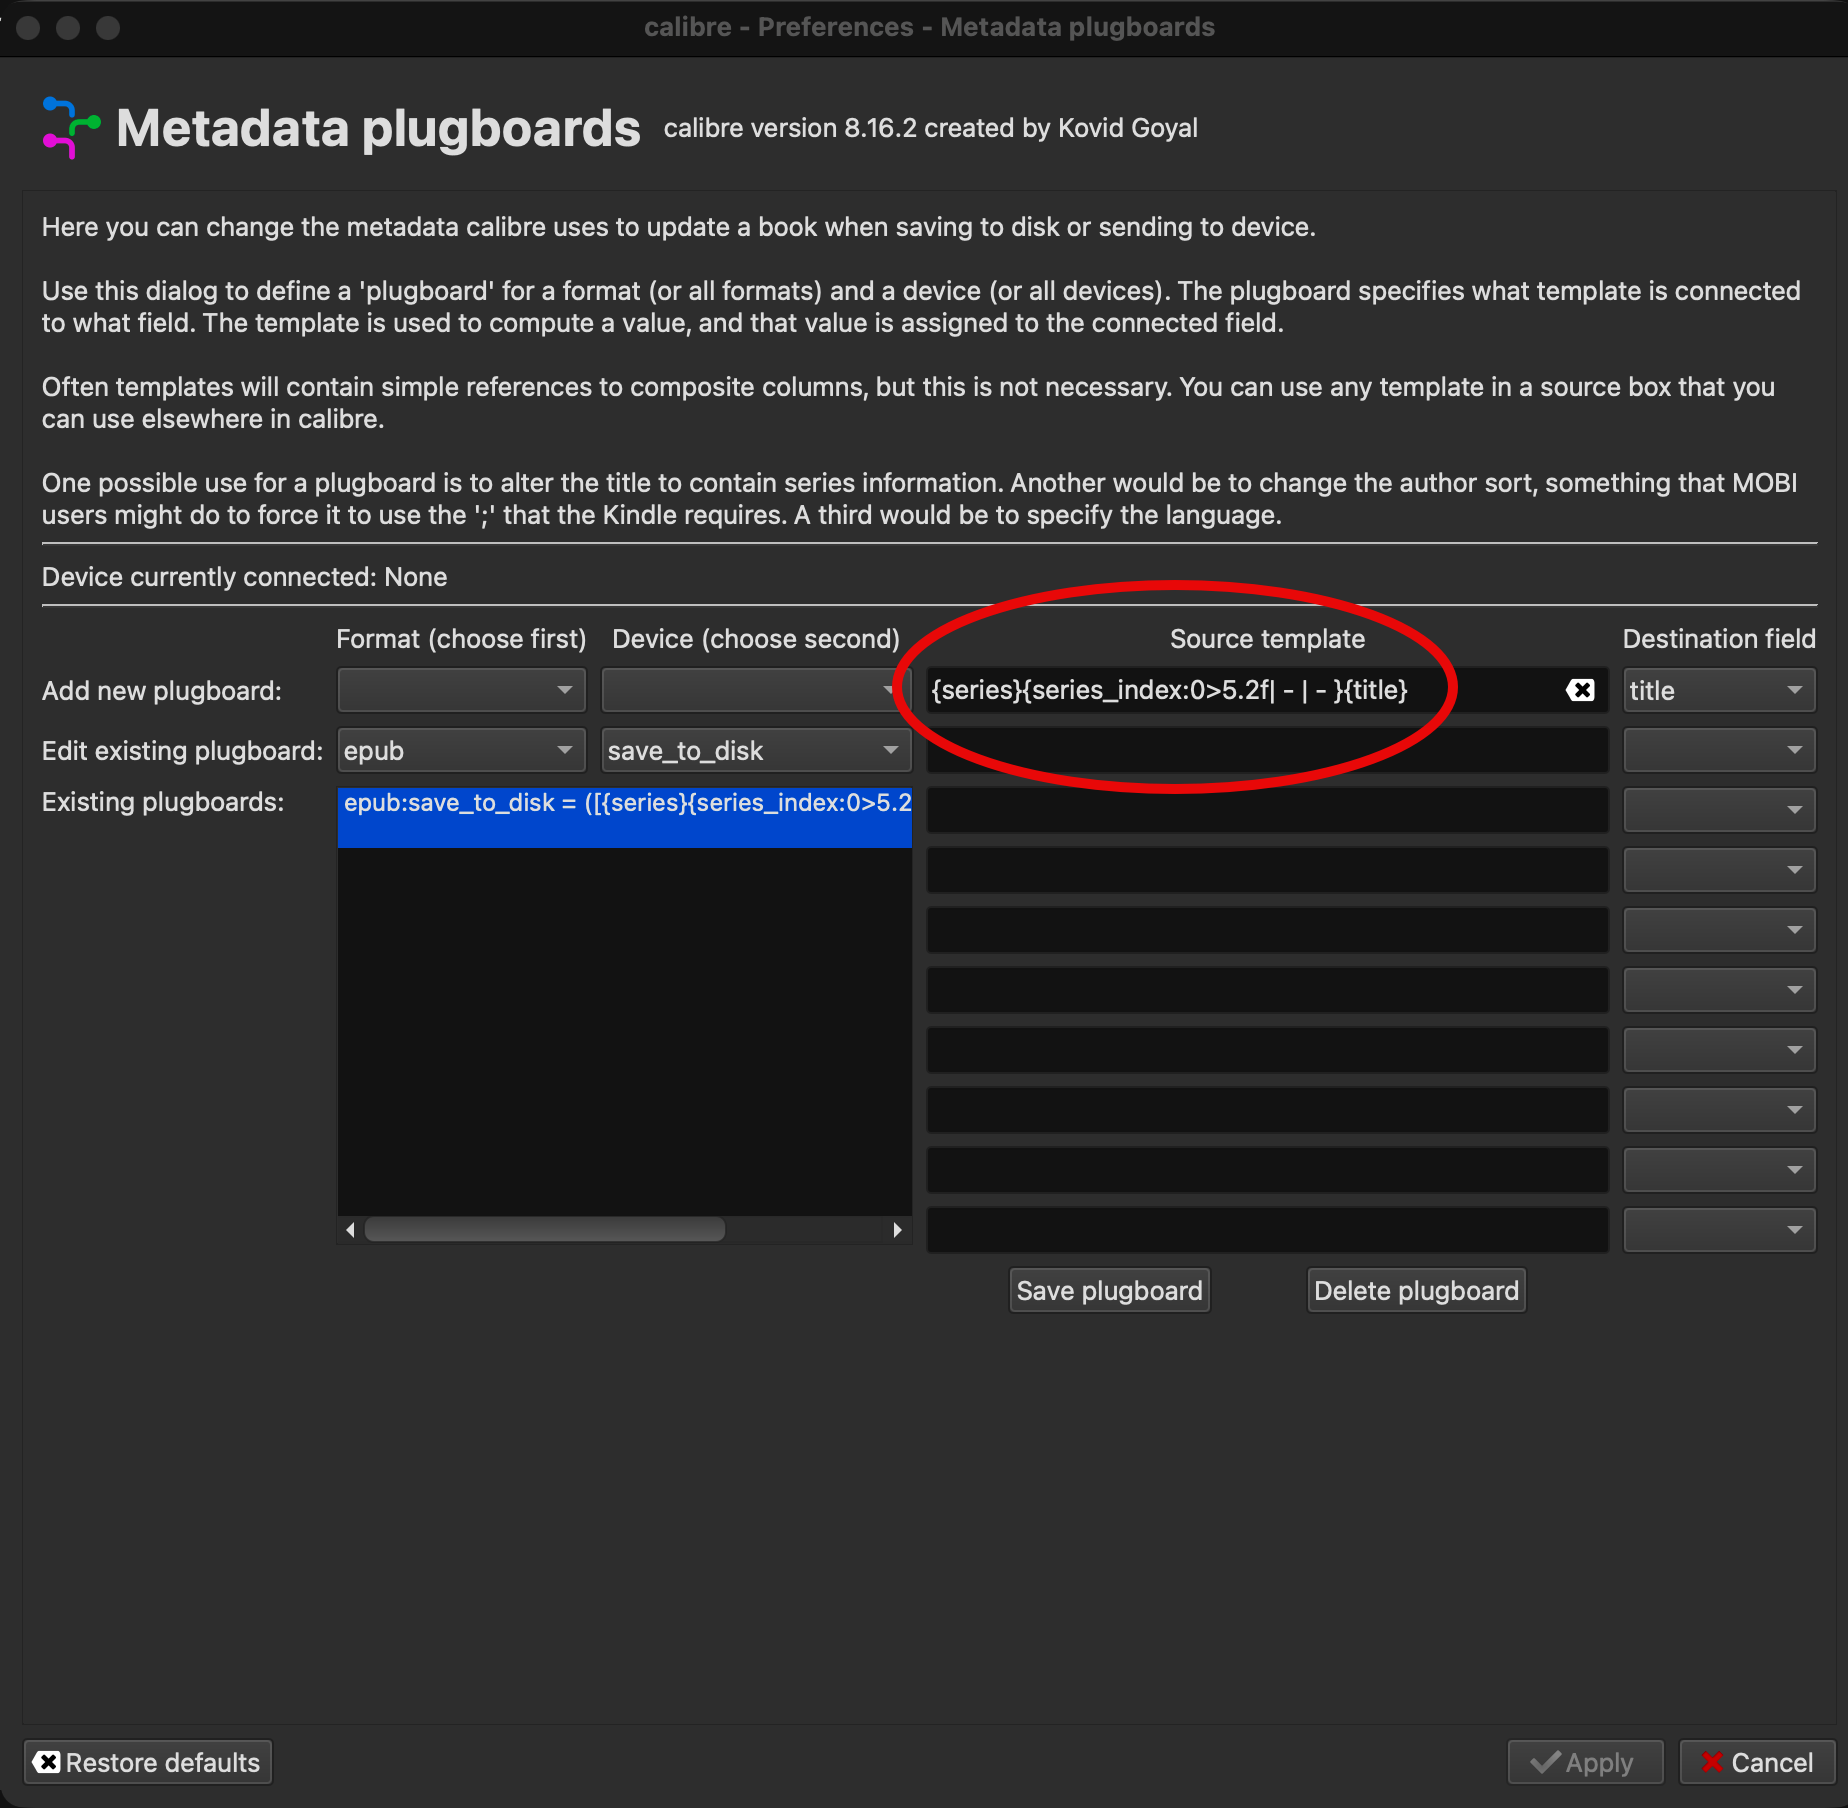
Task: Open the last Destination field dropdown
Action: pos(1719,1230)
